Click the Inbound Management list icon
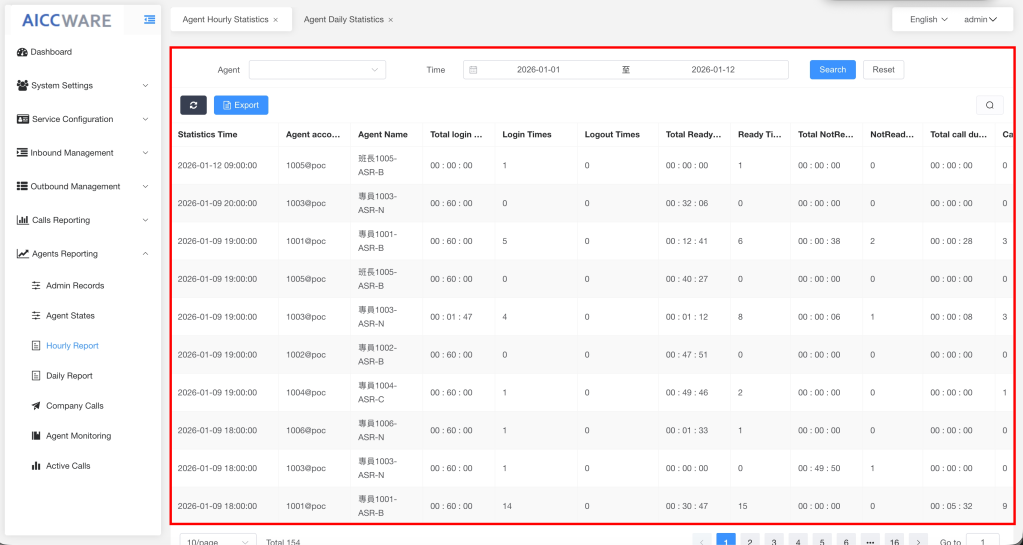1023x545 pixels. click(x=22, y=153)
